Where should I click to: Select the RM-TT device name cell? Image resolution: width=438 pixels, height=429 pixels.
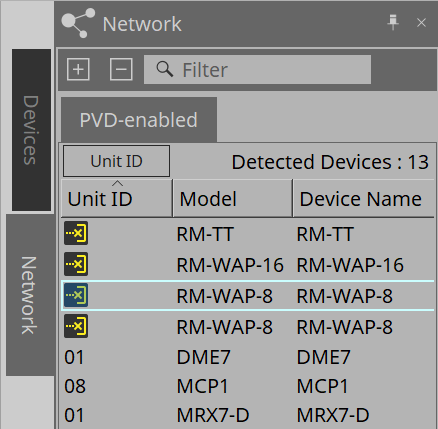coord(325,234)
